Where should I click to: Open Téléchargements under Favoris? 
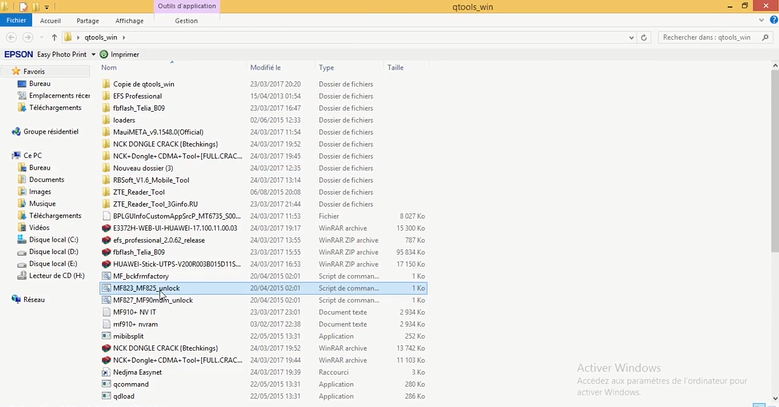[x=55, y=107]
